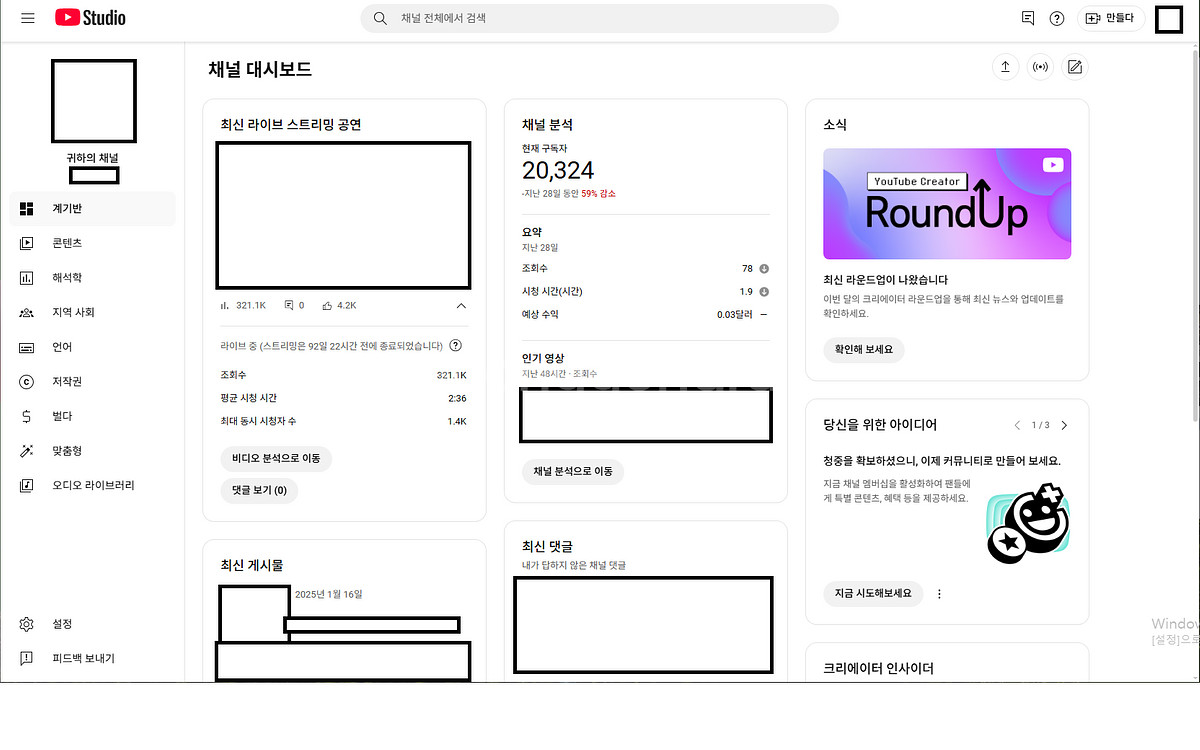This screenshot has height=750, width=1200.
Task: Collapse the live stream stats chevron
Action: (x=461, y=305)
